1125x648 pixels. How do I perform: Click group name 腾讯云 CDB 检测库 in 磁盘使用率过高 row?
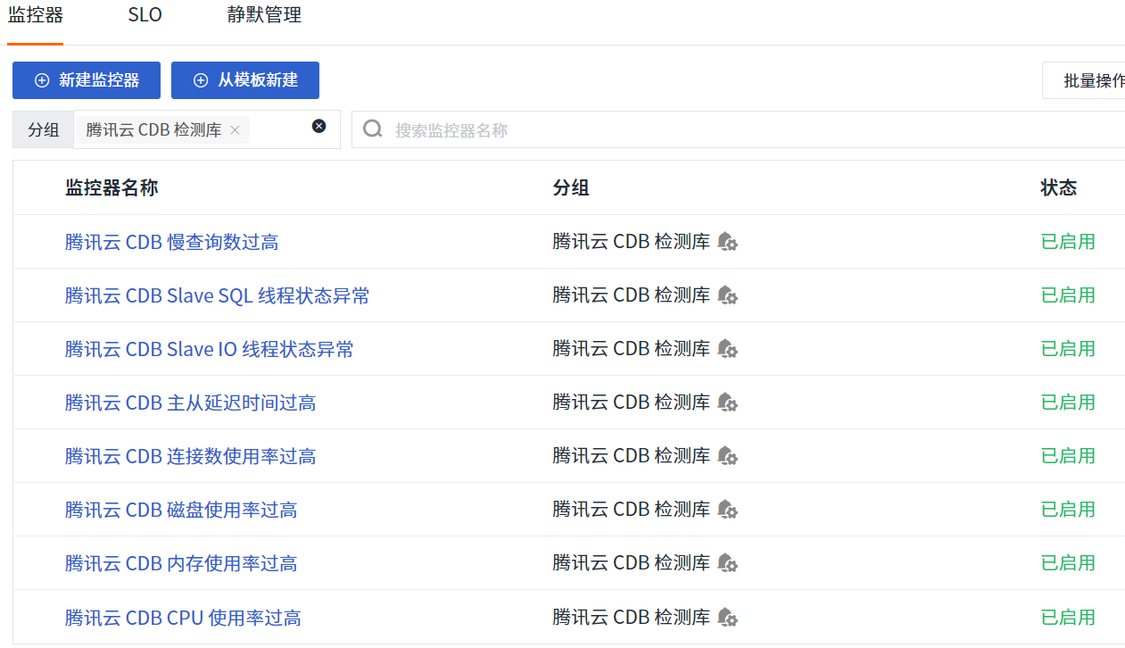(x=631, y=510)
